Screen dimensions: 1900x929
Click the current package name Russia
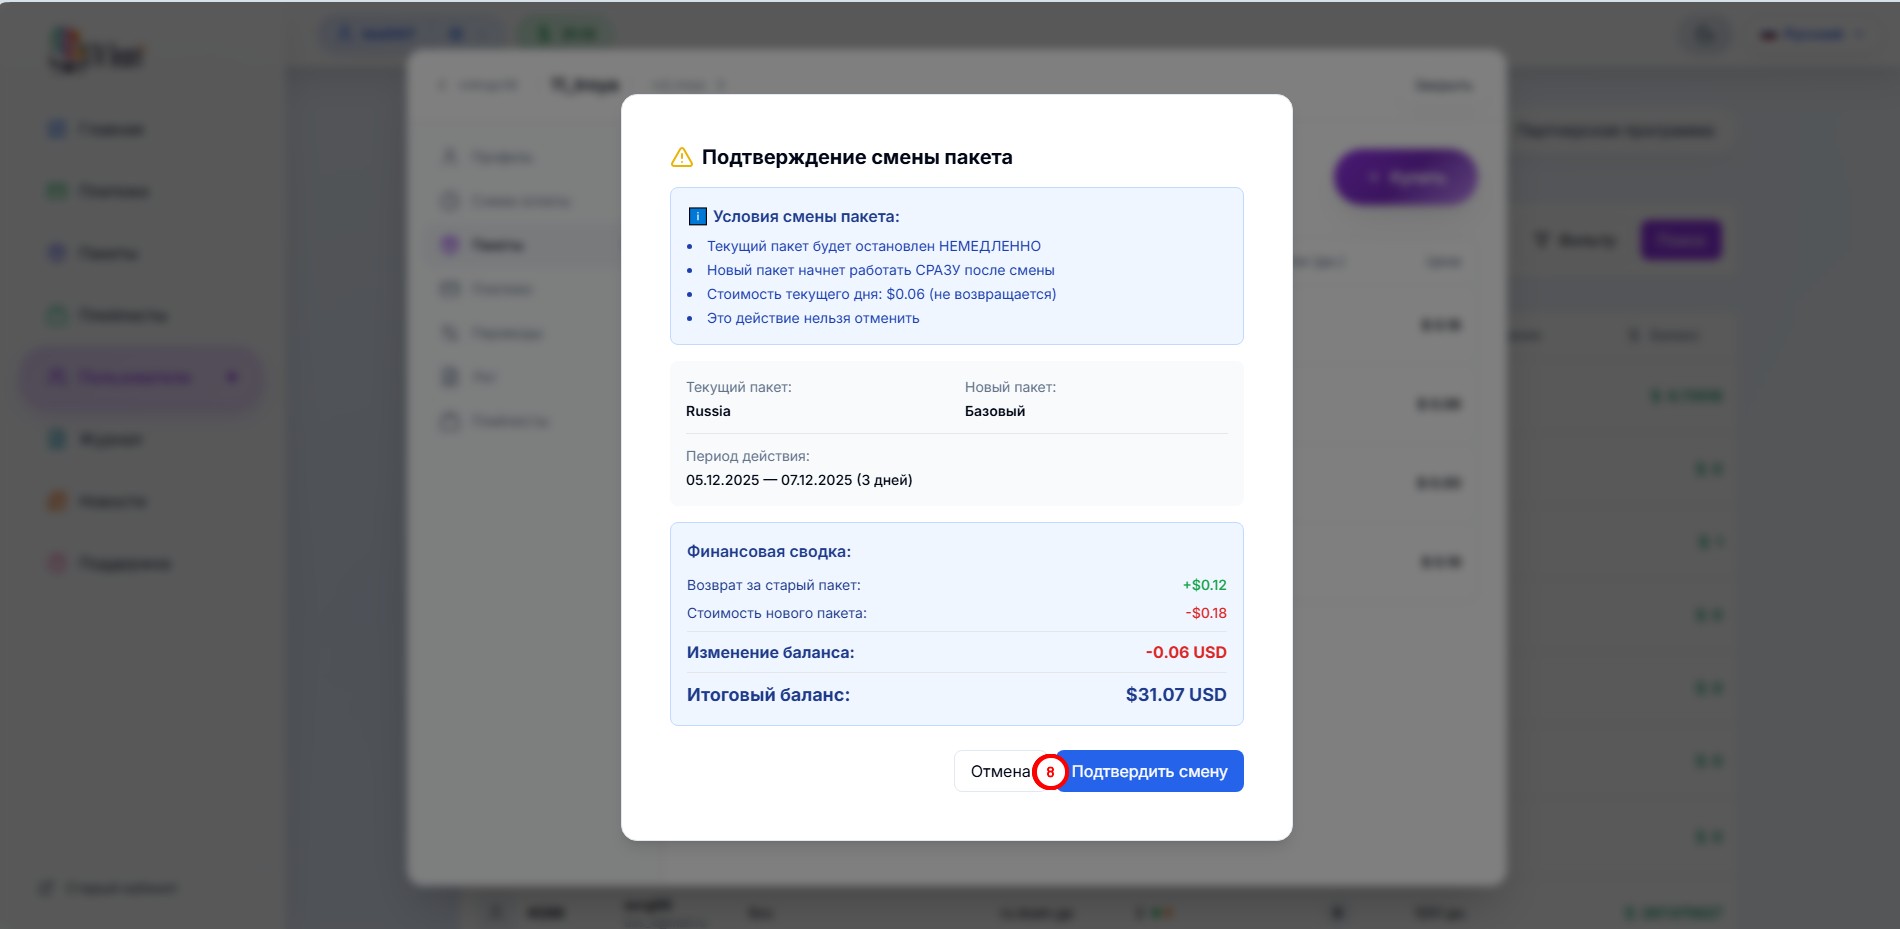[x=708, y=411]
